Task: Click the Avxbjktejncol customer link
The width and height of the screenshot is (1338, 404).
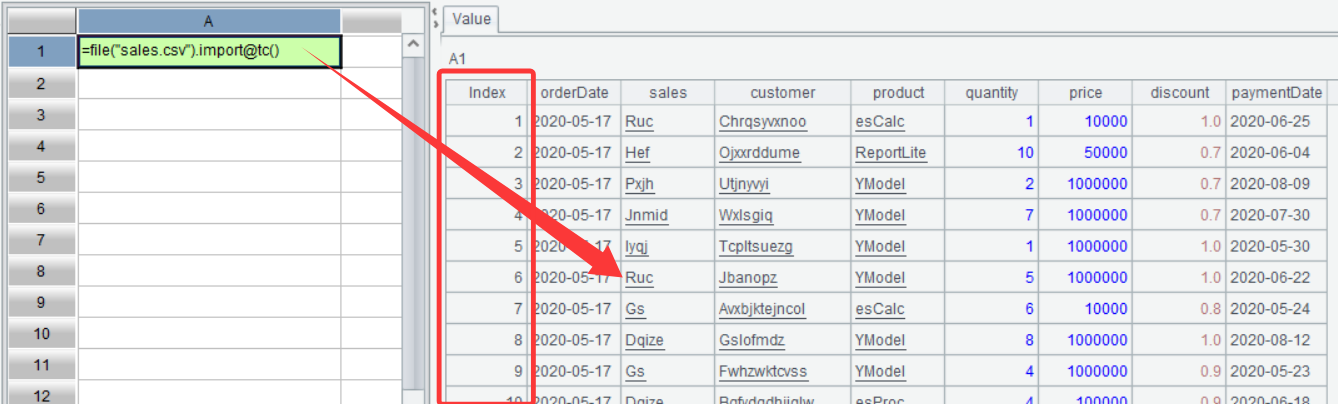Action: pyautogui.click(x=761, y=309)
